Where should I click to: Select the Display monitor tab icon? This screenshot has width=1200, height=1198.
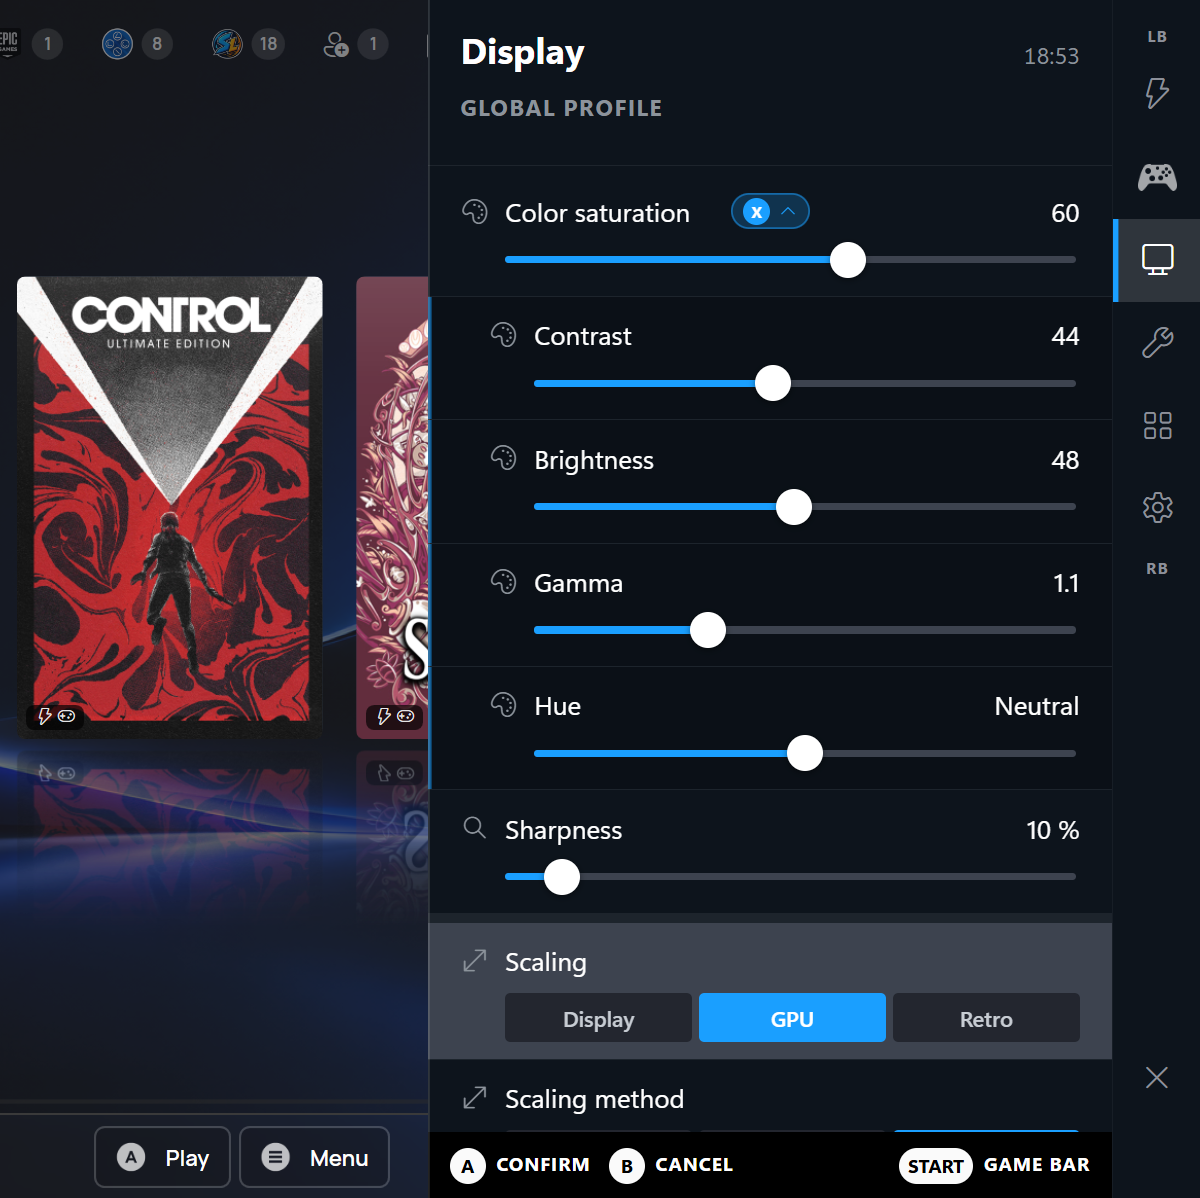[1157, 260]
